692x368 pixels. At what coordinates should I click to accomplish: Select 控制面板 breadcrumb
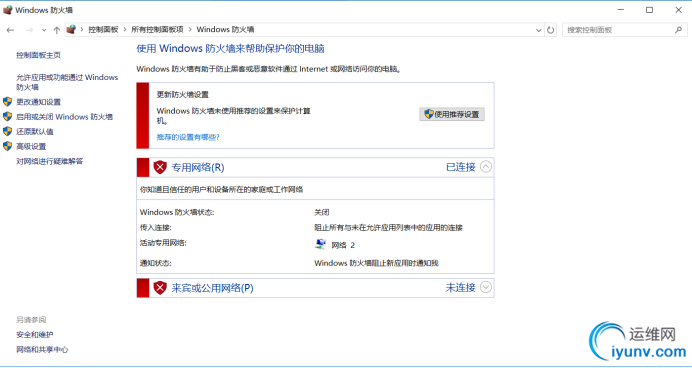[103, 30]
